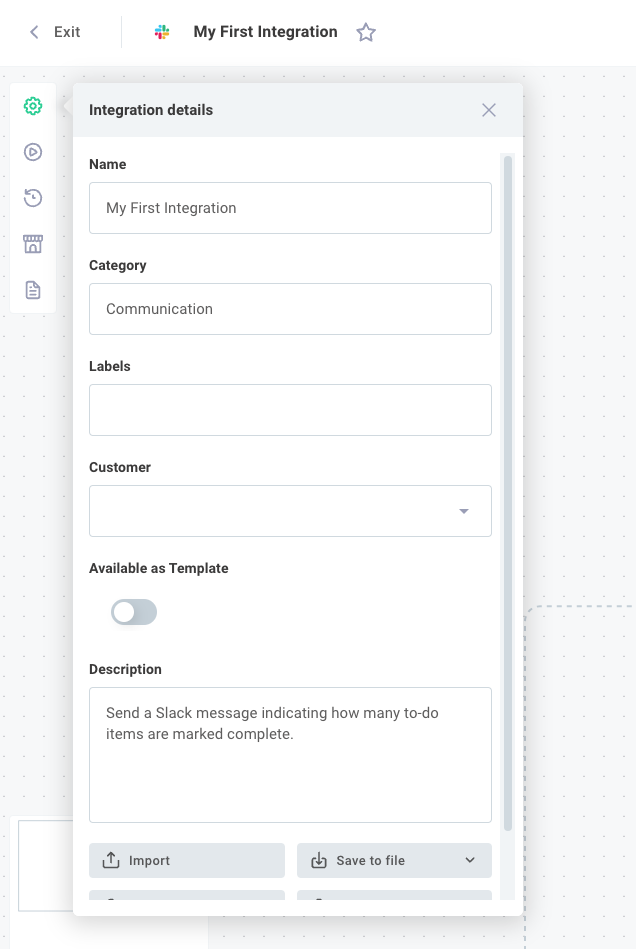636x949 pixels.
Task: Open the document log panel icon
Action: (x=33, y=290)
